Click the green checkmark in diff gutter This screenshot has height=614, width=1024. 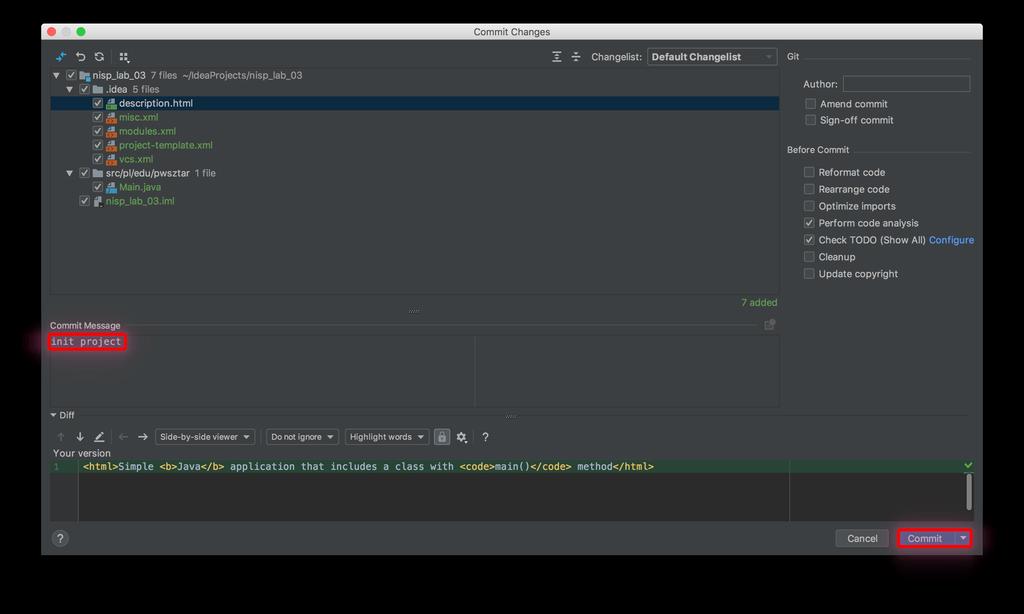pyautogui.click(x=968, y=465)
